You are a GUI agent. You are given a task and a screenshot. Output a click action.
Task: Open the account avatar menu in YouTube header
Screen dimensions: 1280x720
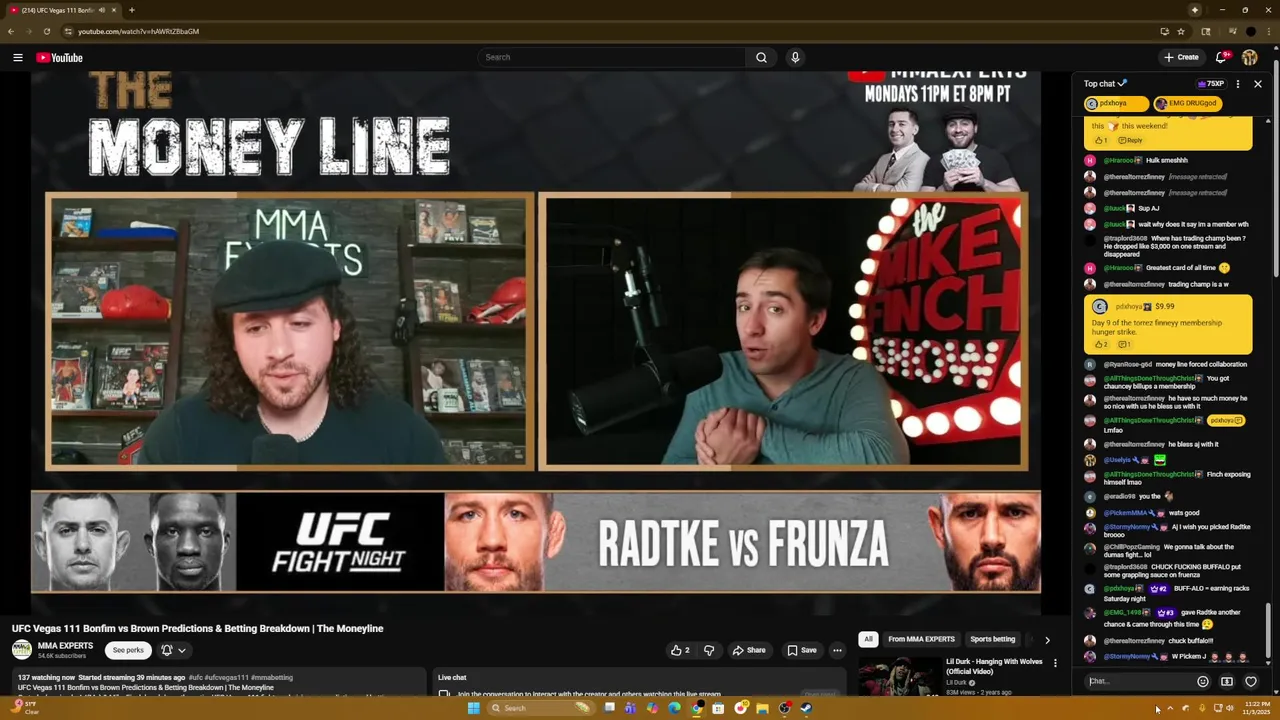[x=1250, y=57]
